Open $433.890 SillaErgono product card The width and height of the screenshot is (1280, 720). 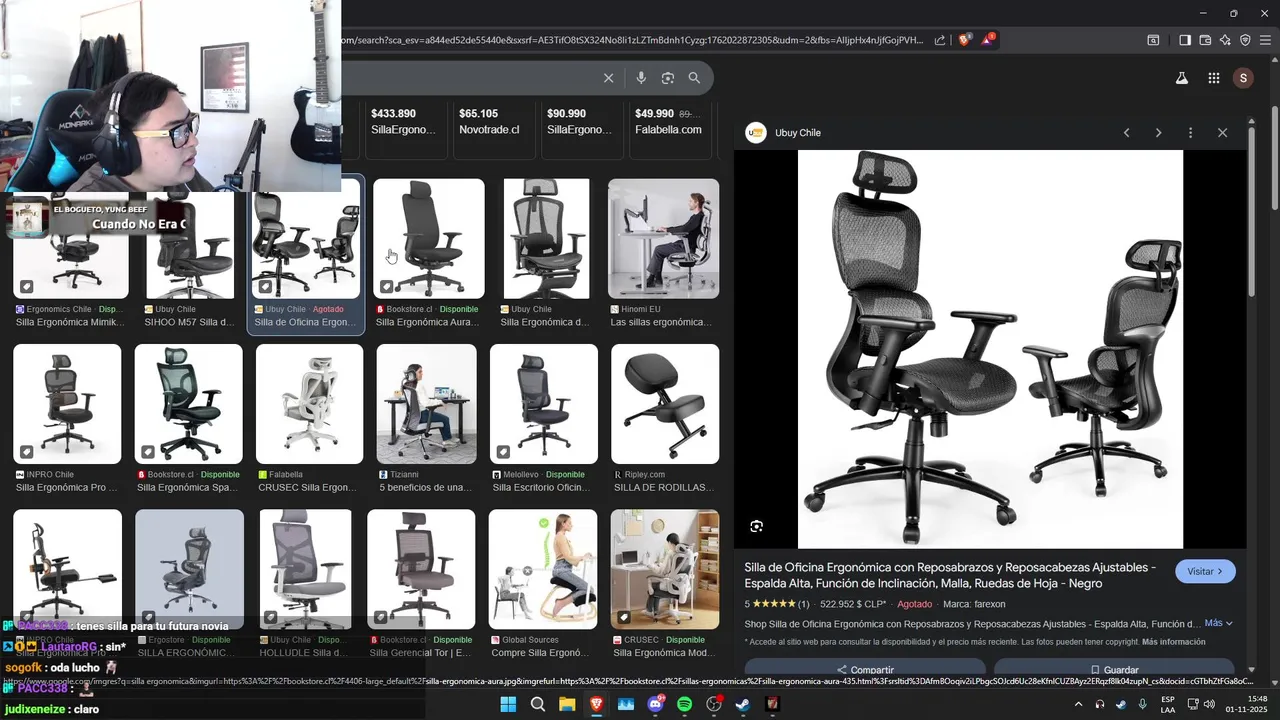click(407, 129)
